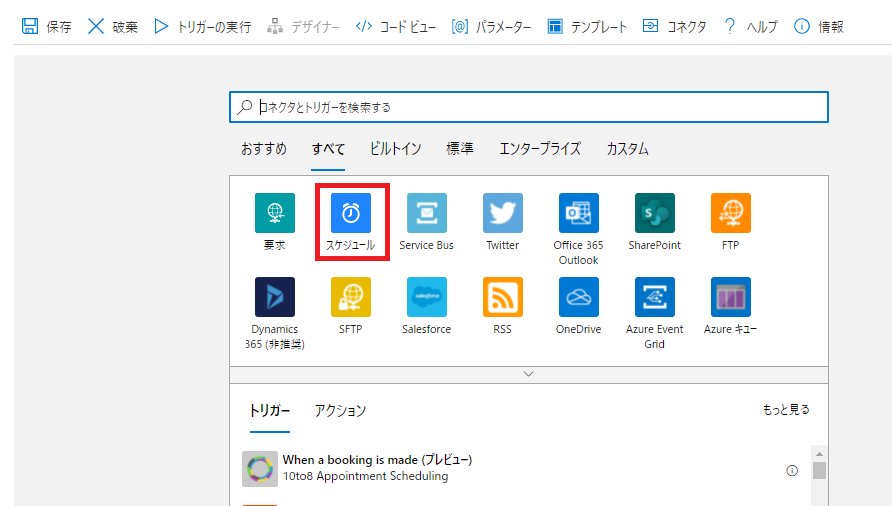Select the FTP connector icon
The height and width of the screenshot is (506, 892).
(x=731, y=213)
